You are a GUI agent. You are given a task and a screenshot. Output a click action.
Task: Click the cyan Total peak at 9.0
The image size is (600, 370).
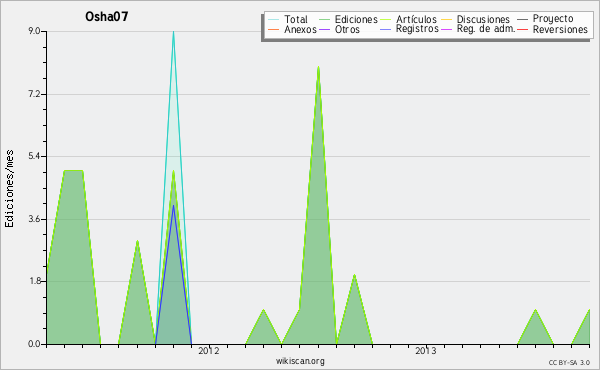[x=173, y=32]
